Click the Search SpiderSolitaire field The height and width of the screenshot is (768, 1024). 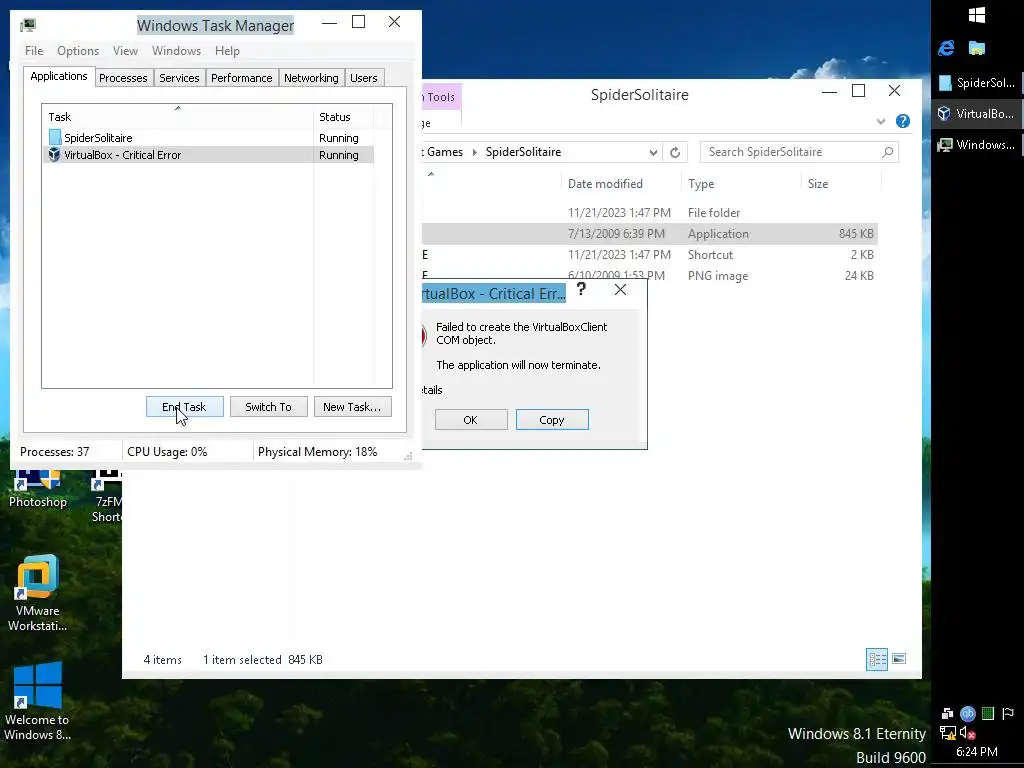coord(799,152)
